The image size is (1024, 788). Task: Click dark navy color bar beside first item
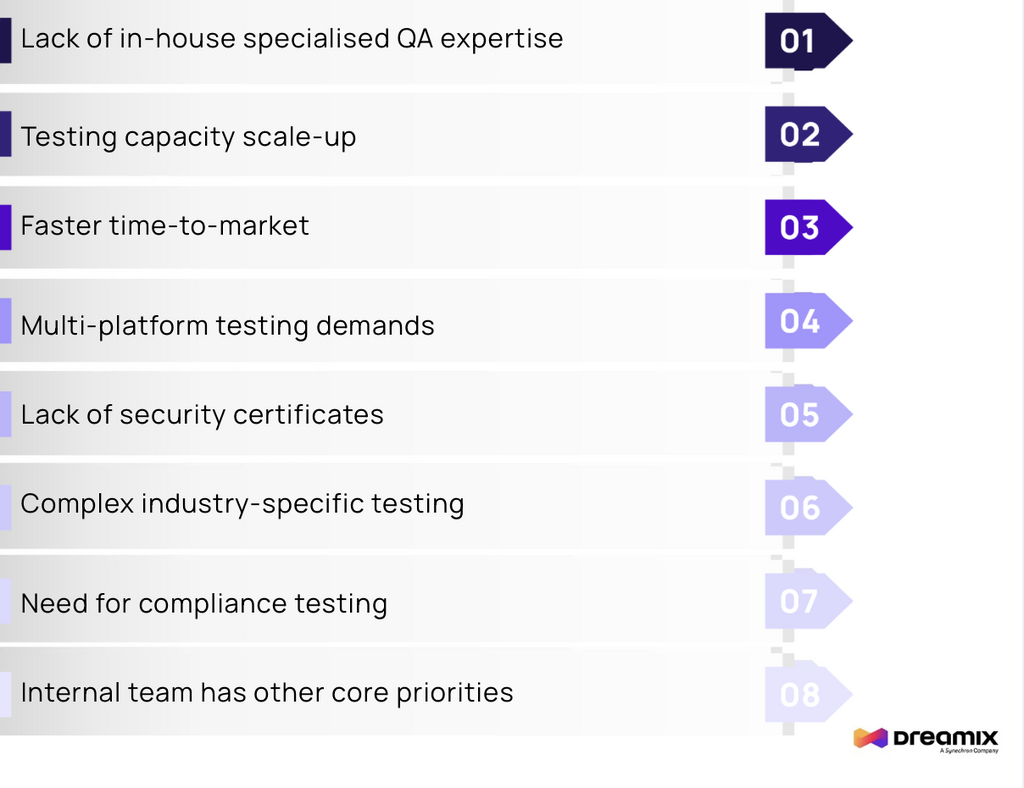tap(5, 40)
